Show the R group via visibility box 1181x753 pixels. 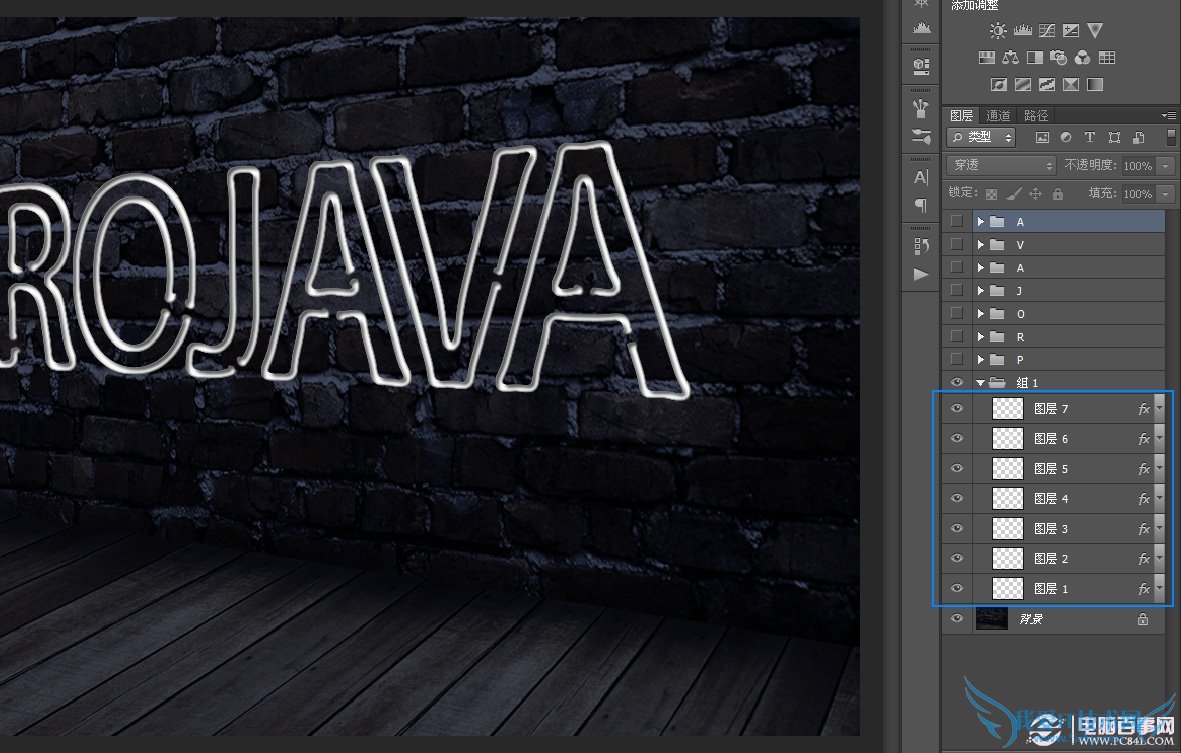[957, 336]
